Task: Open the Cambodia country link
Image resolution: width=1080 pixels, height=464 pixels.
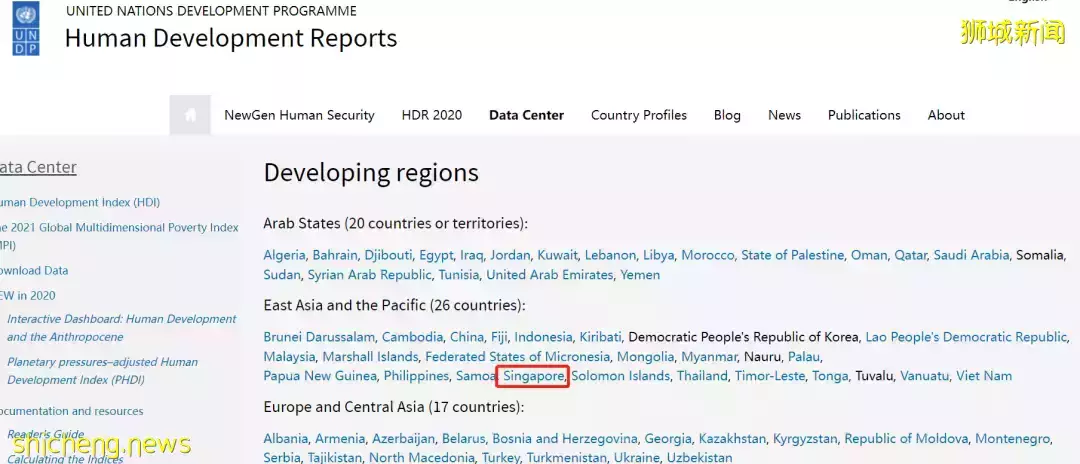Action: (412, 337)
